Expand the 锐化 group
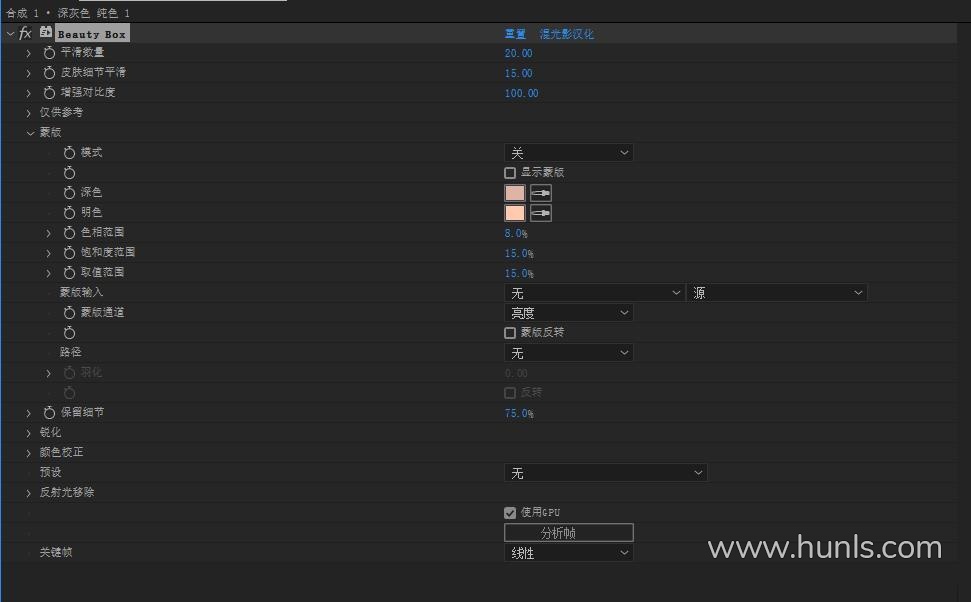971x602 pixels. tap(28, 433)
